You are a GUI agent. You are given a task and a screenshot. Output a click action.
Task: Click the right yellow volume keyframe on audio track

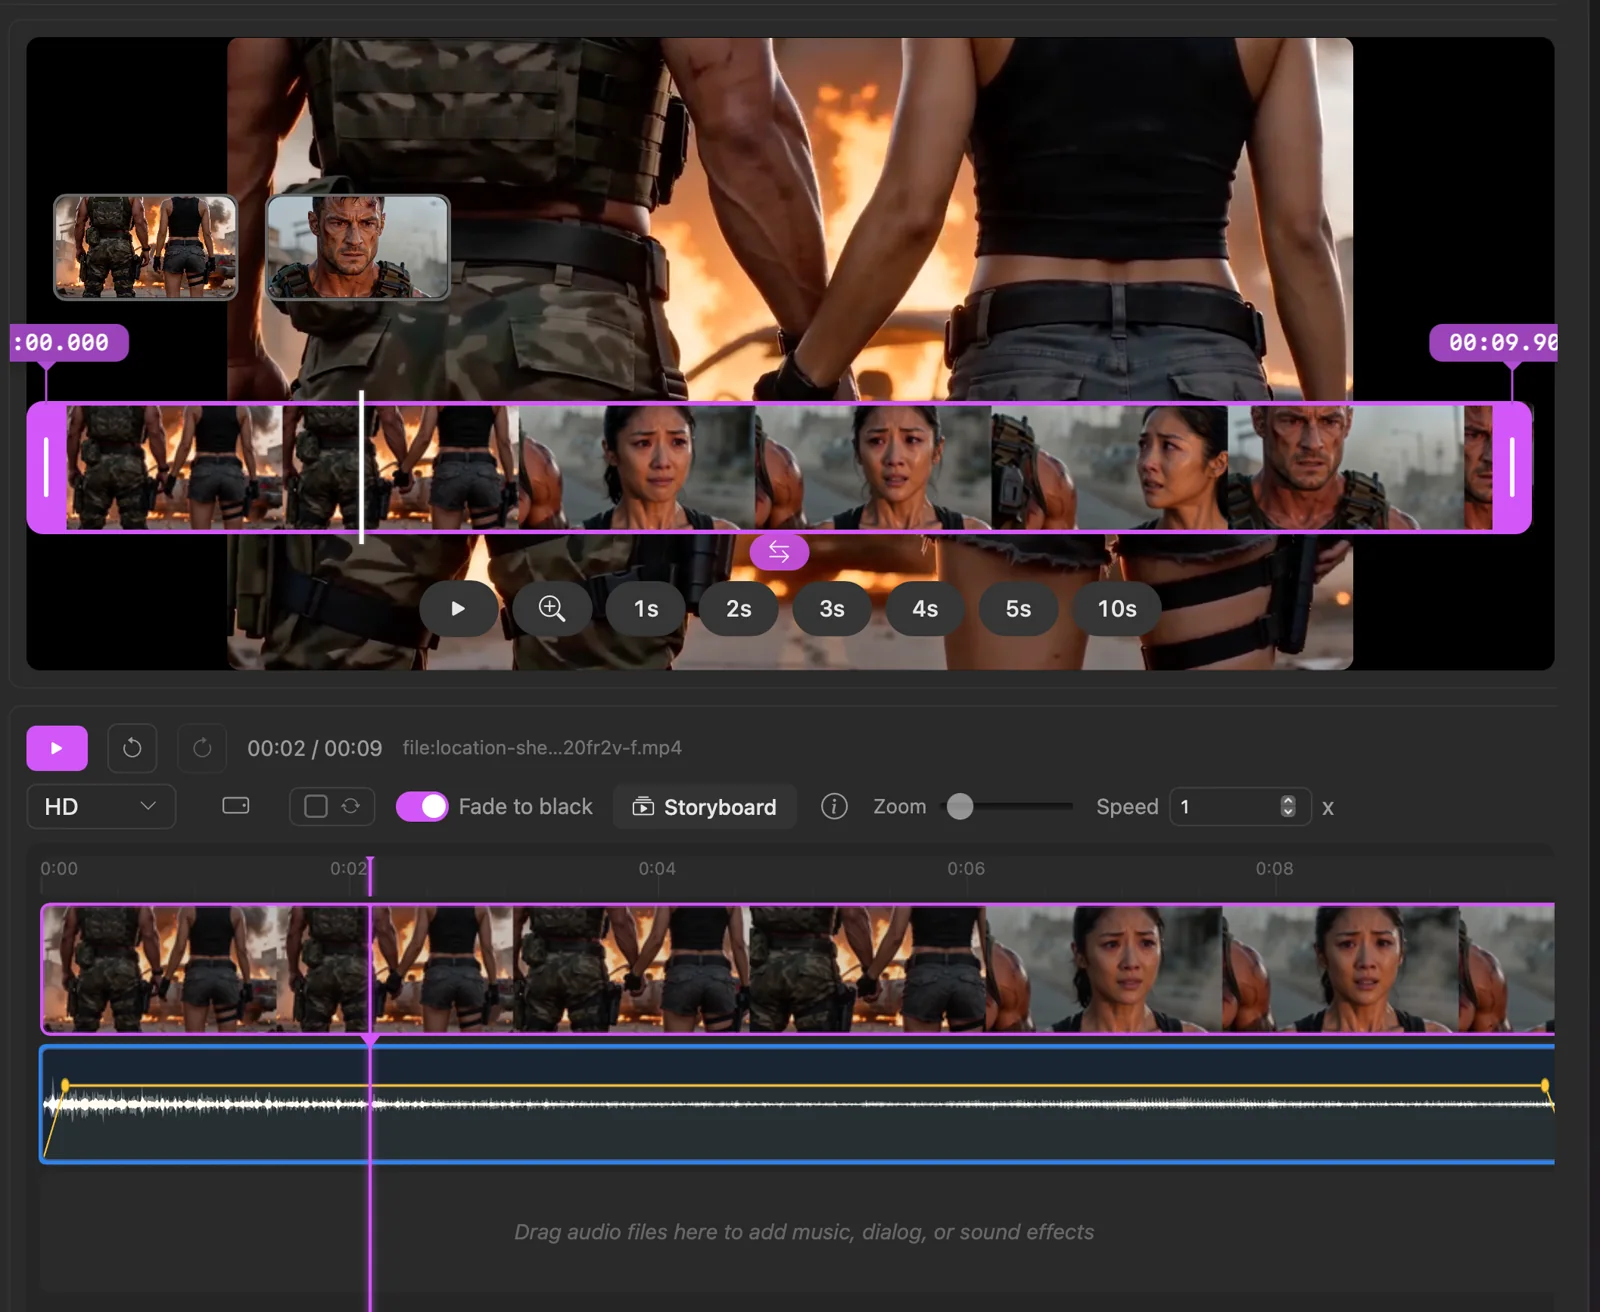(1545, 1085)
